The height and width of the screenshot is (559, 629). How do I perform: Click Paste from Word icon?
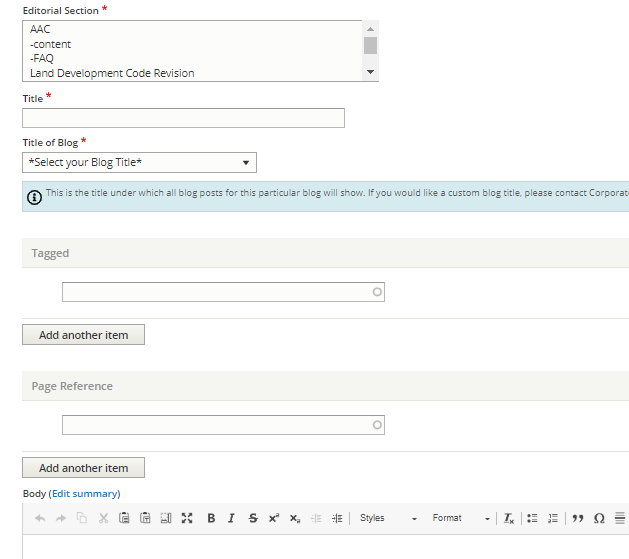click(x=166, y=518)
